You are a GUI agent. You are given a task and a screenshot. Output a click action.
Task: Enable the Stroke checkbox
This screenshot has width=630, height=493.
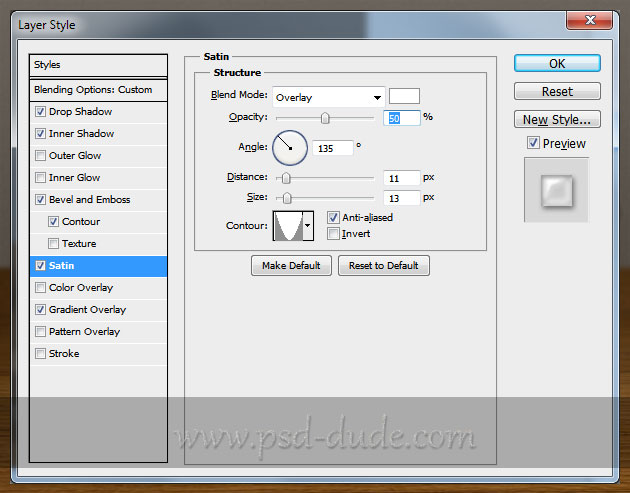(40, 354)
